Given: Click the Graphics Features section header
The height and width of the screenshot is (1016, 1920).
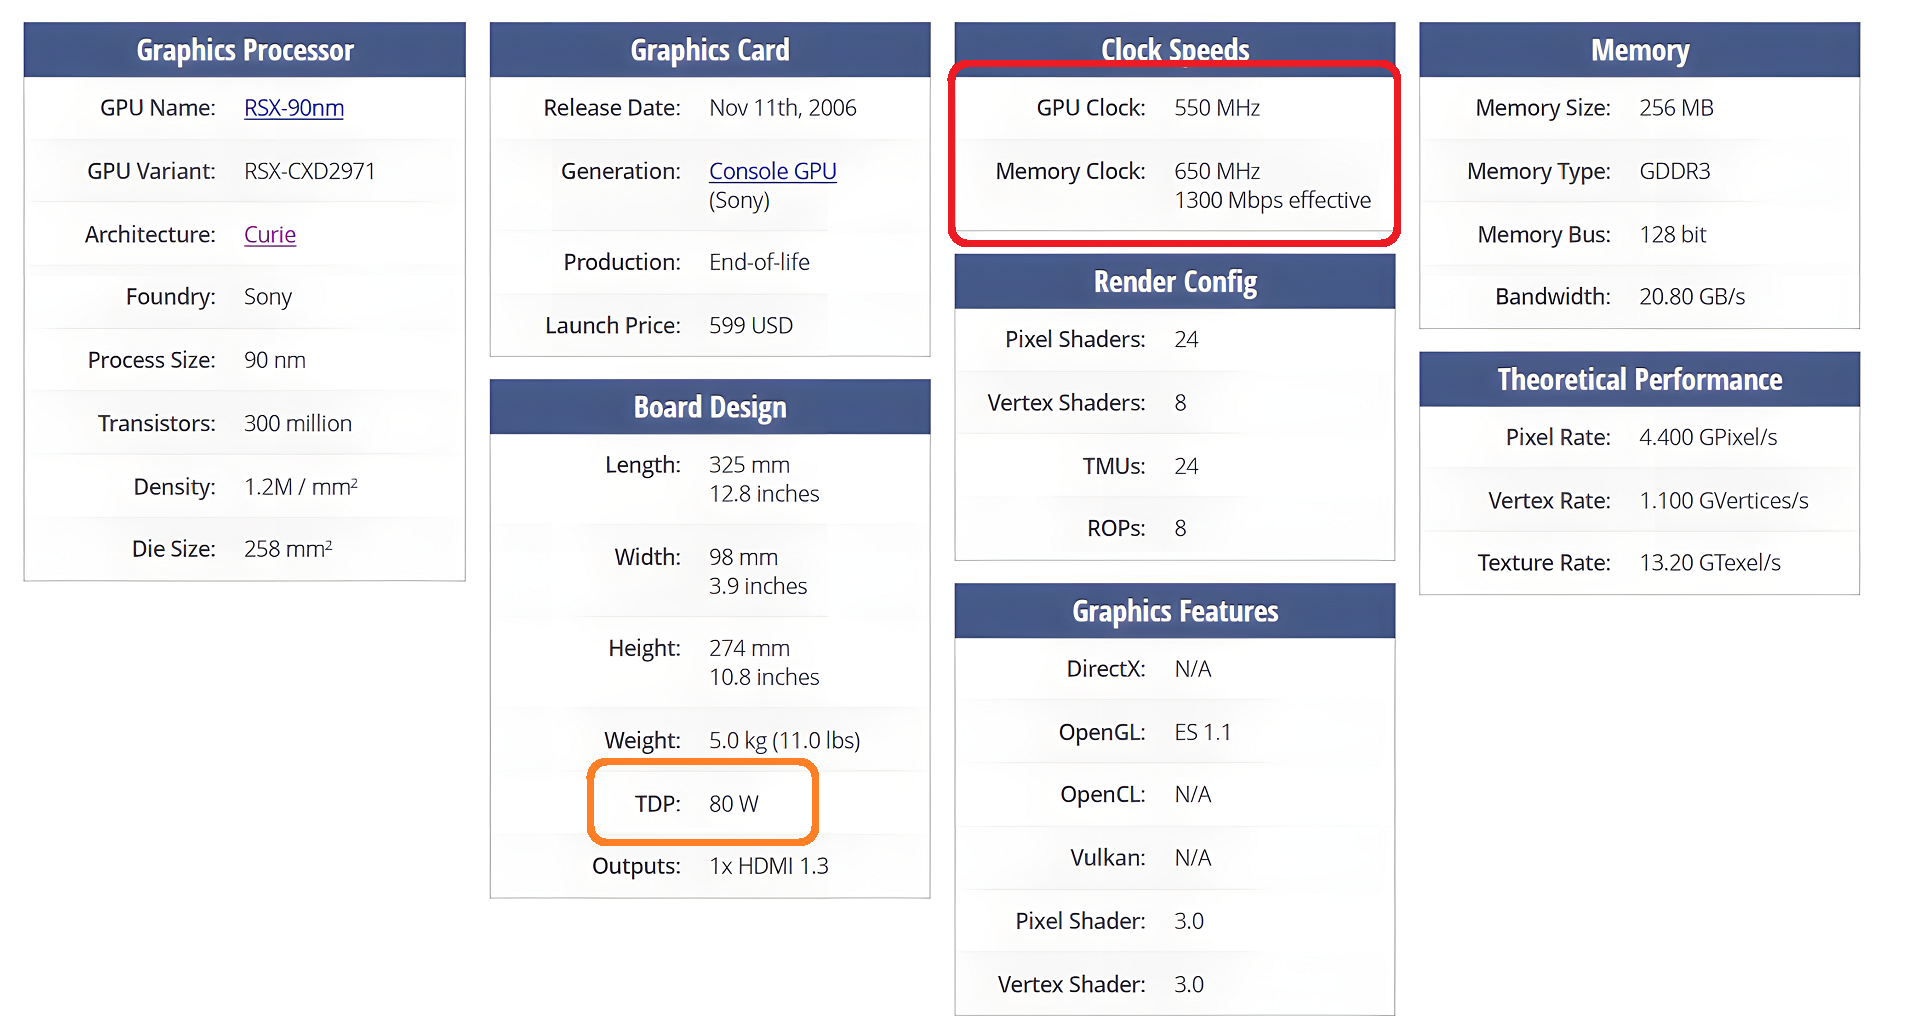Looking at the screenshot, I should (x=1175, y=611).
